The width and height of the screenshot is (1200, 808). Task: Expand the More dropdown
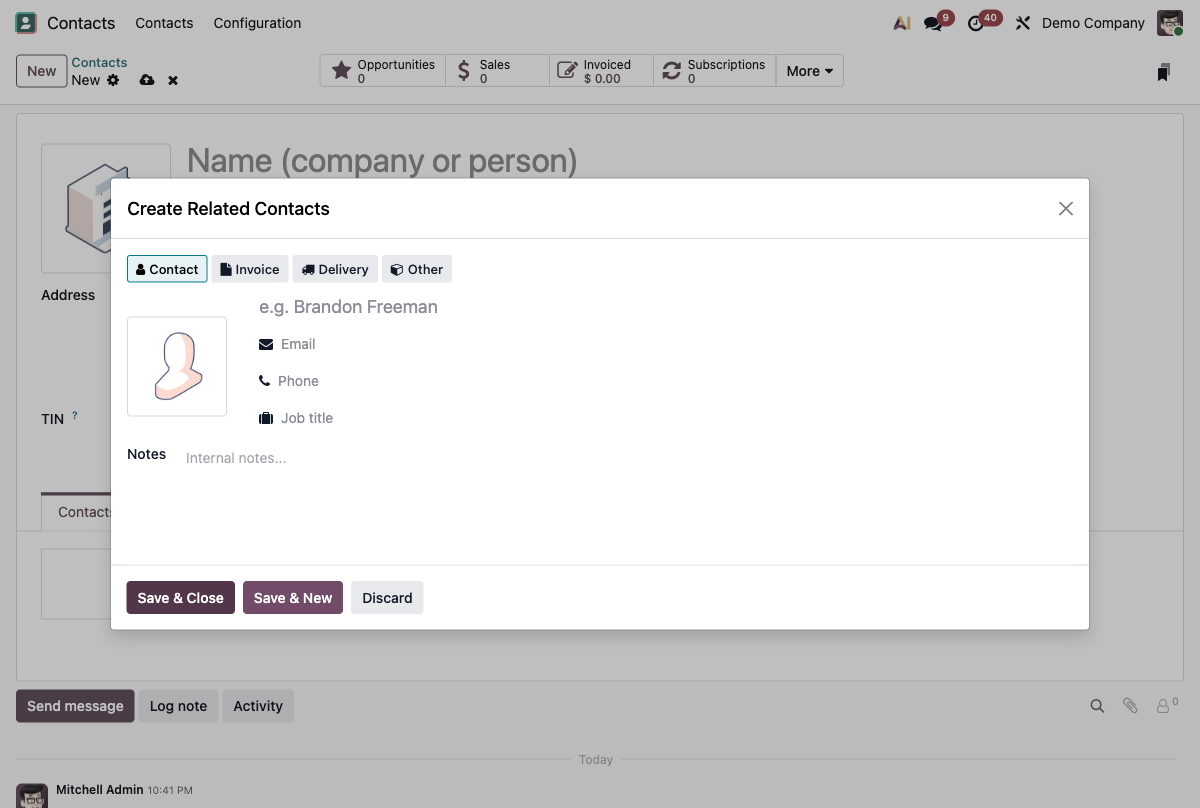[810, 71]
